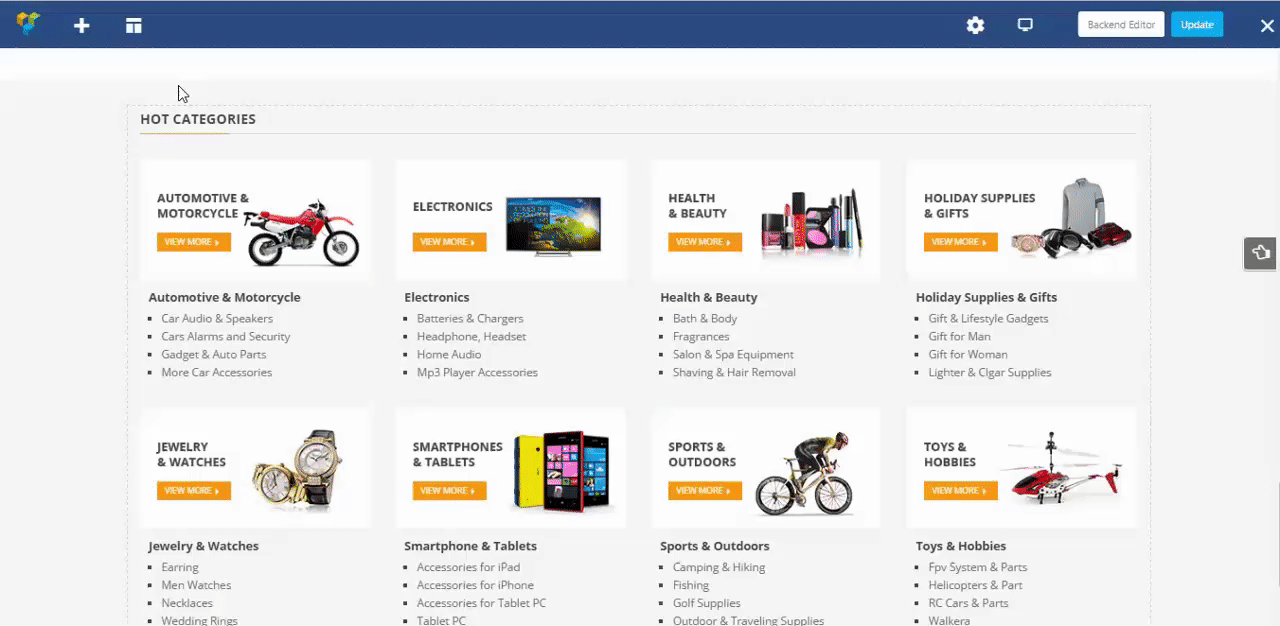Open responsive preview monitor icon

point(1025,25)
